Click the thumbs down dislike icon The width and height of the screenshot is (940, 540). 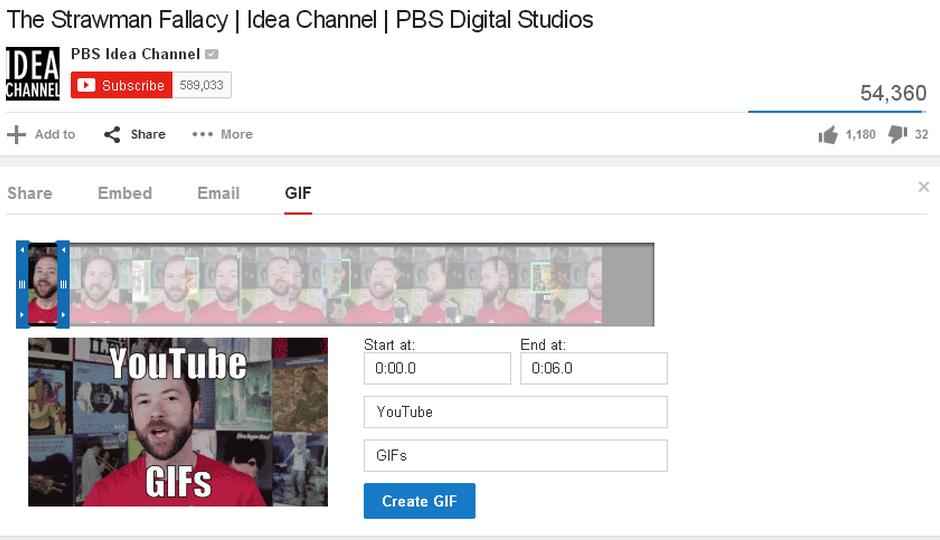coord(897,134)
